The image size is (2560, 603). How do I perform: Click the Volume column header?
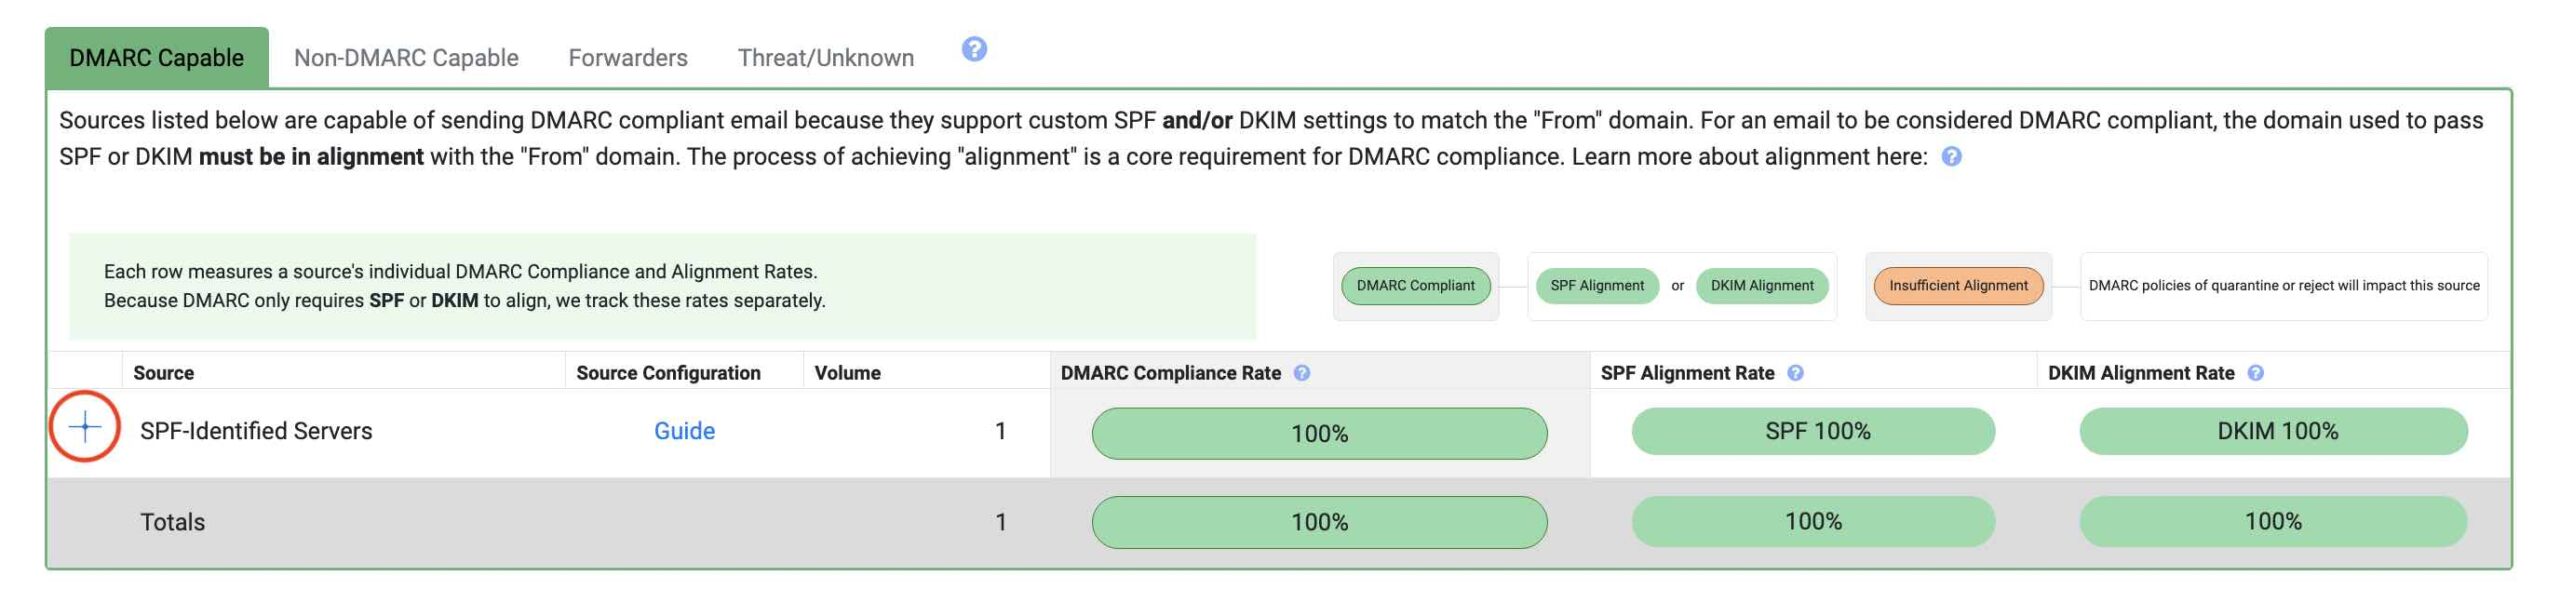point(847,373)
